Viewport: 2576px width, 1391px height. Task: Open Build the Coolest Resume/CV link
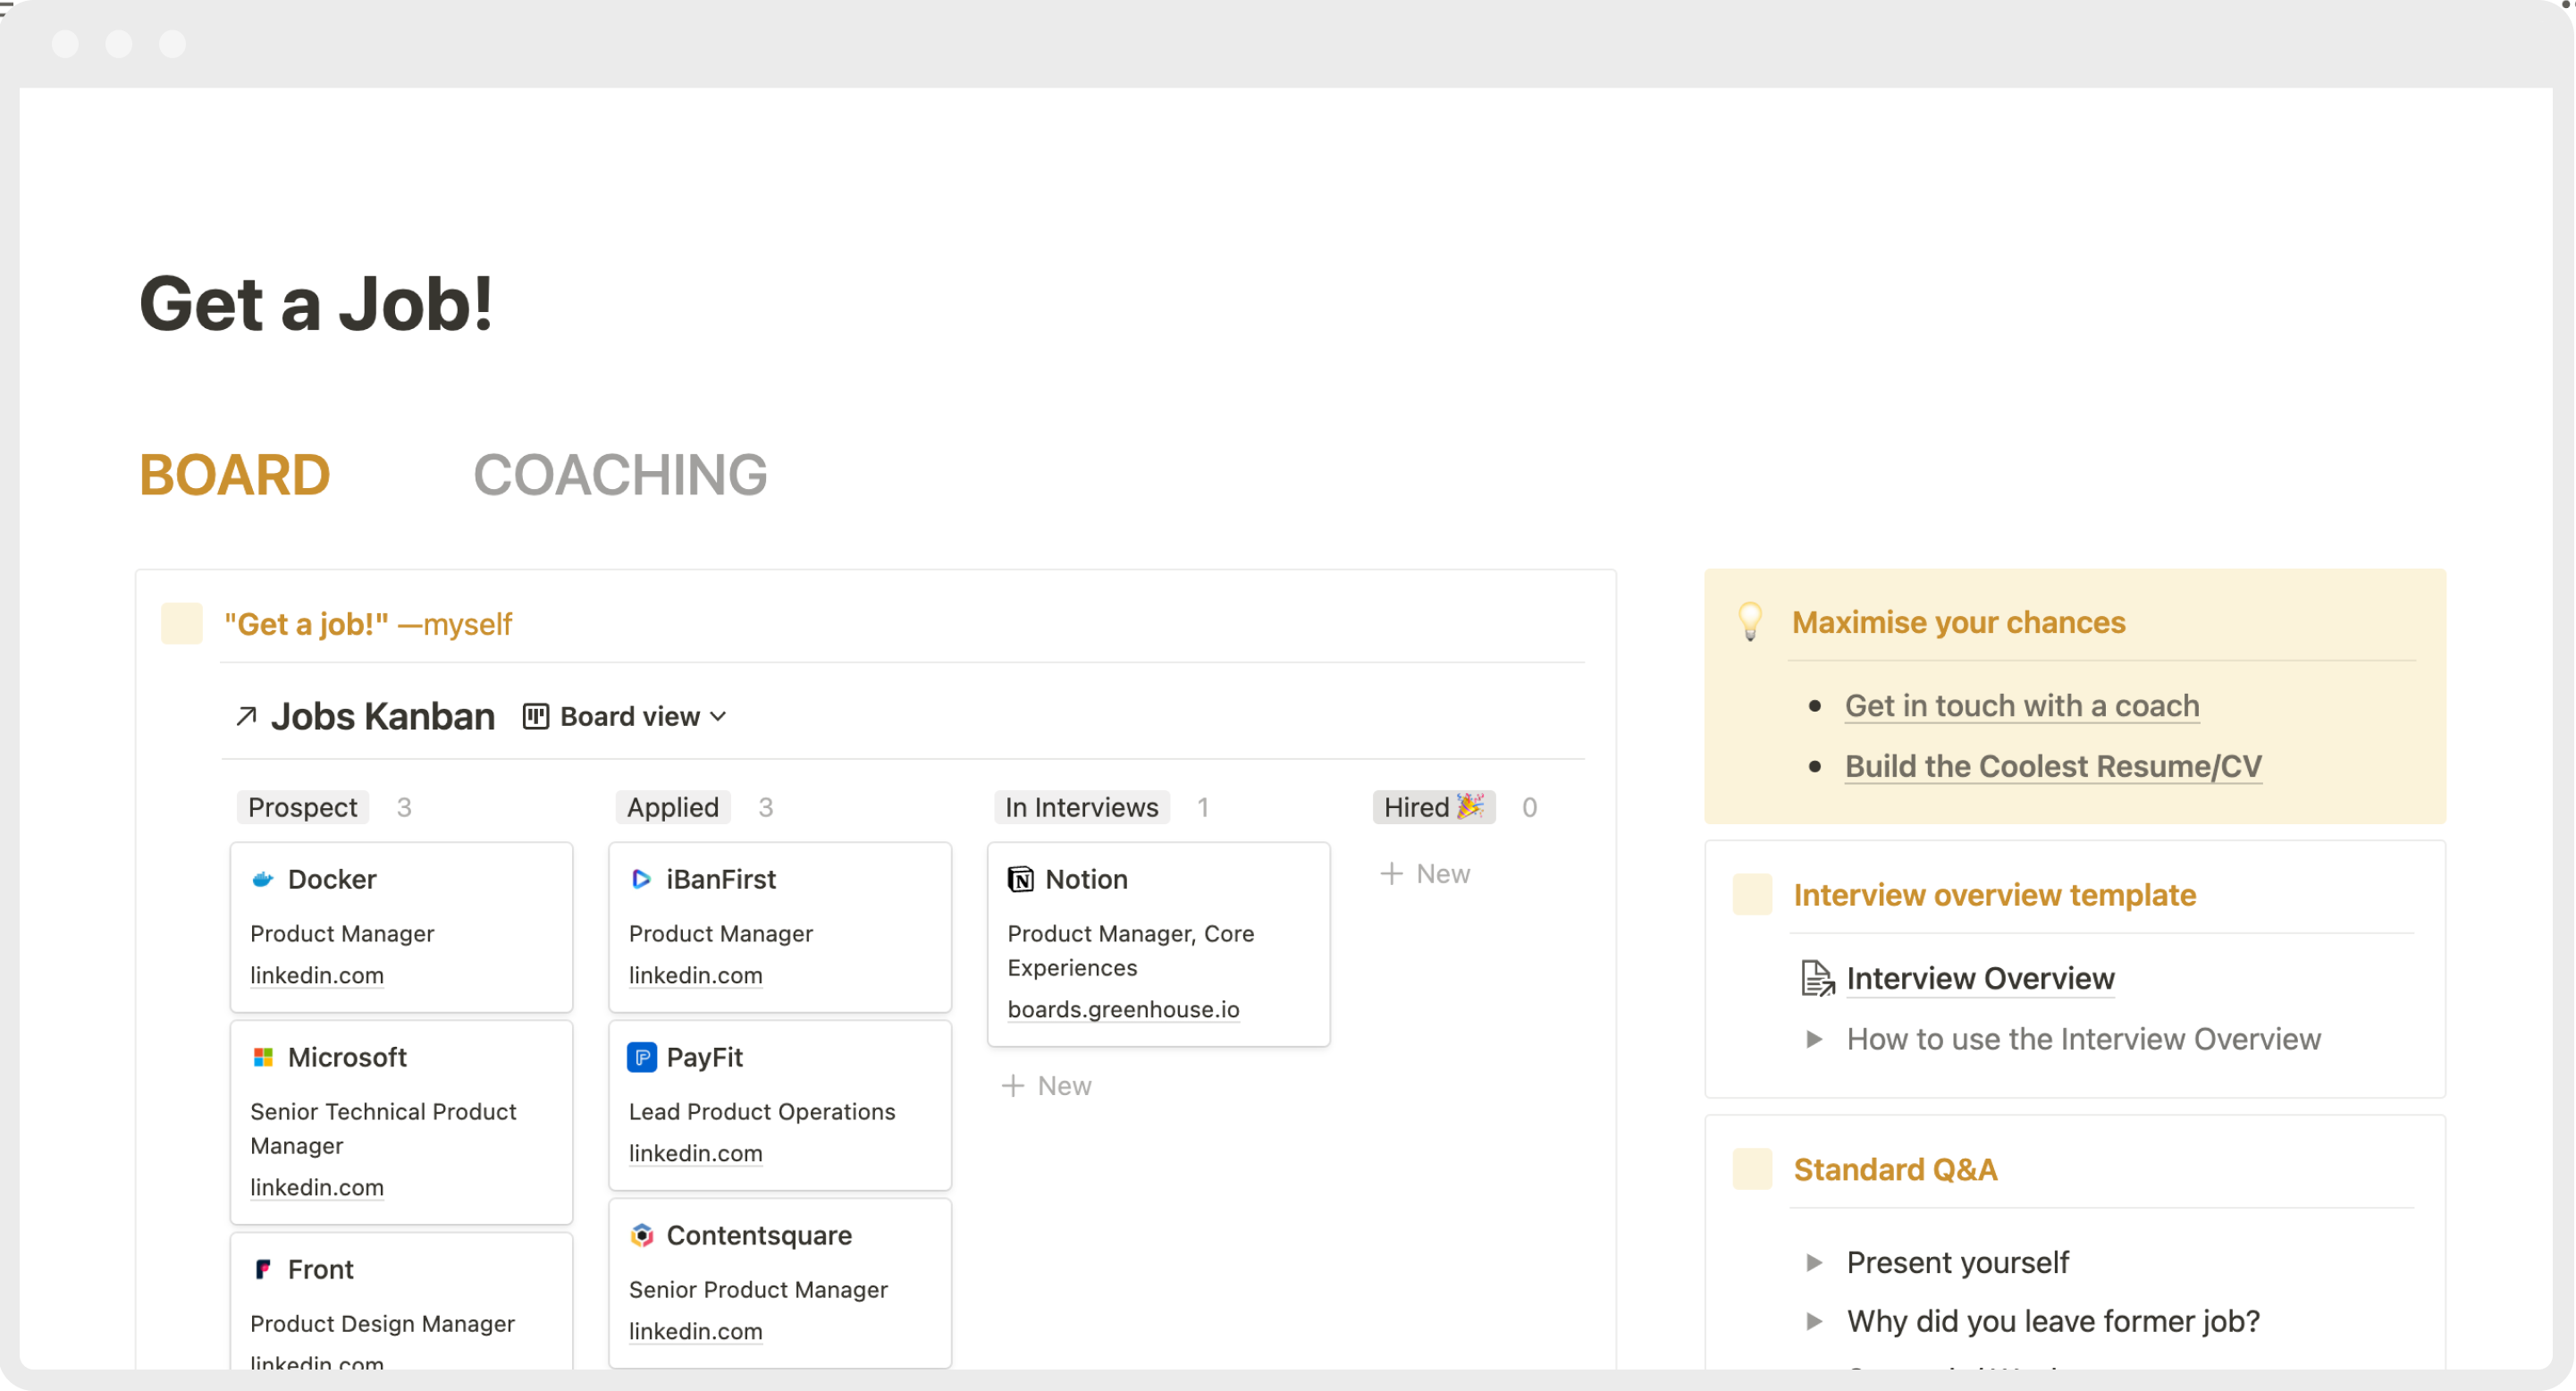[2053, 766]
